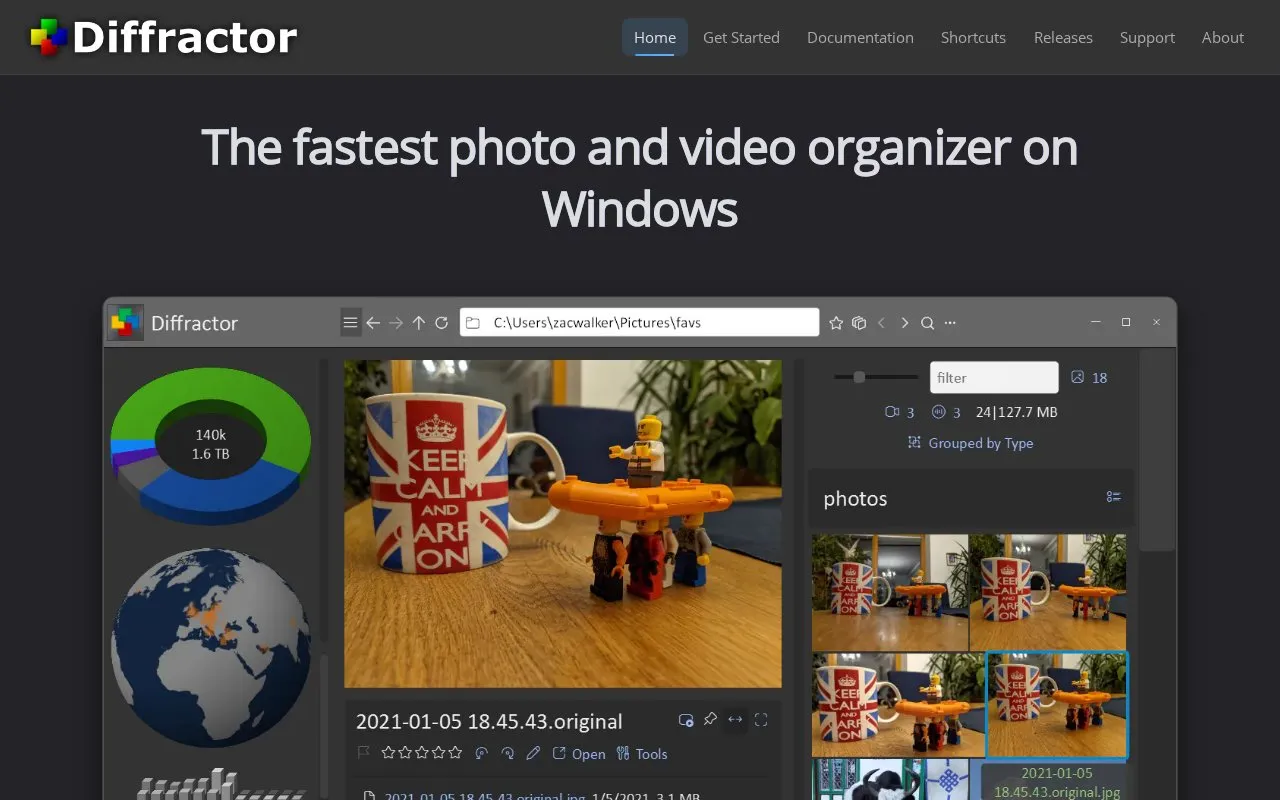
Task: Open the Support page
Action: (1147, 37)
